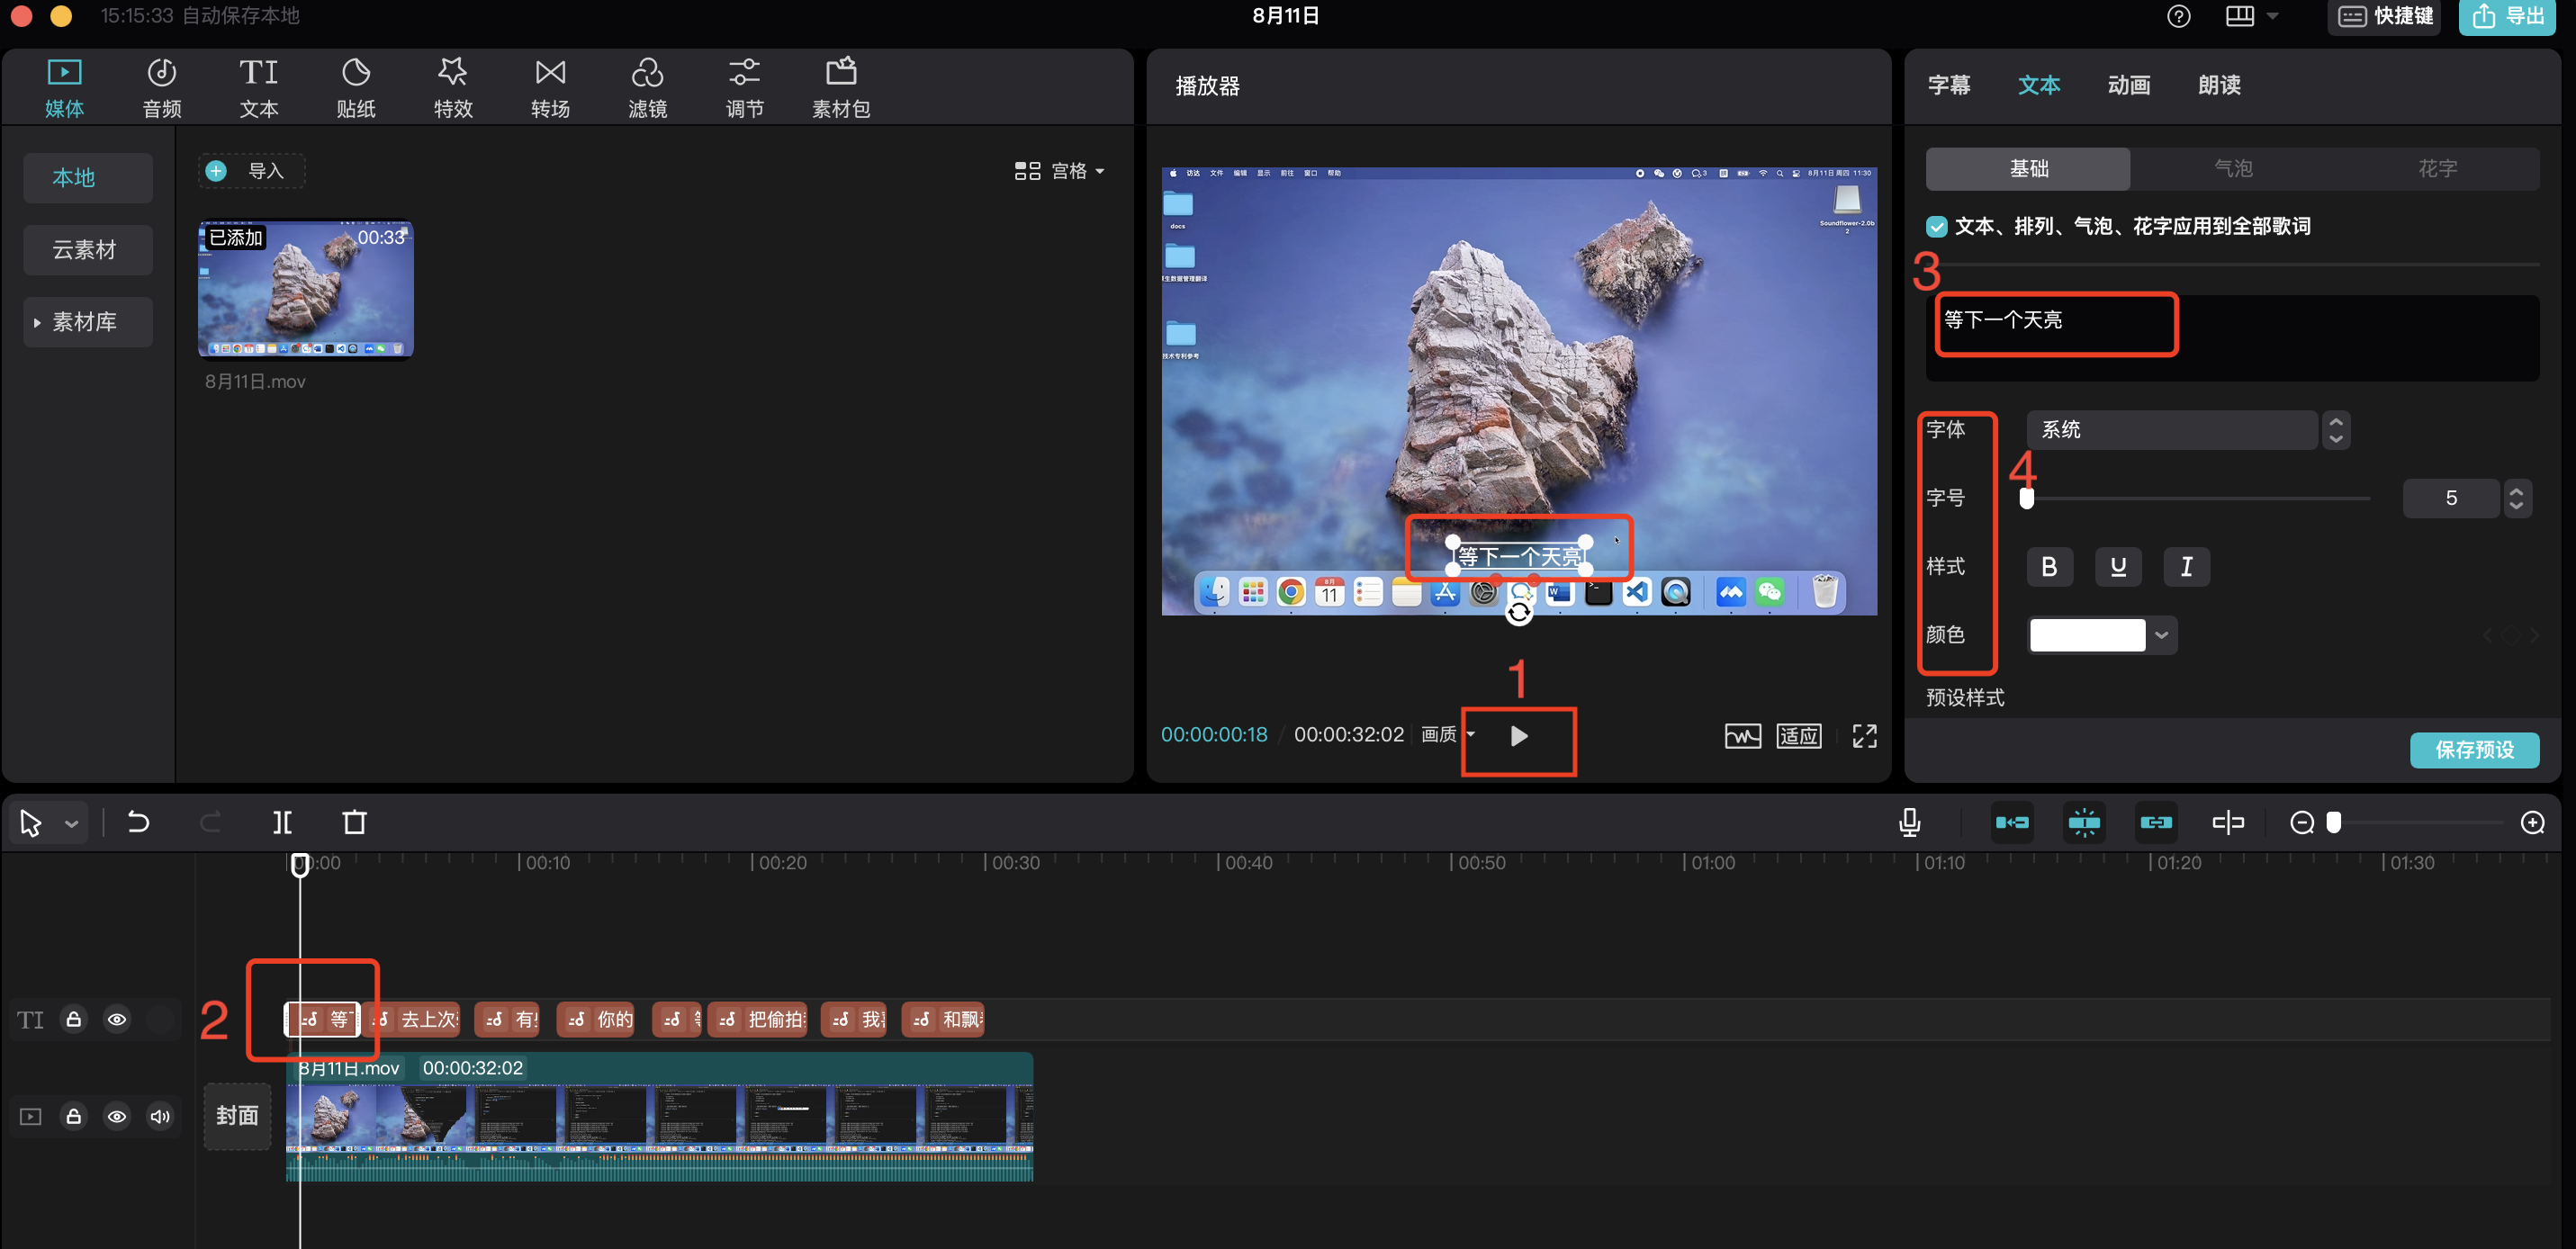The height and width of the screenshot is (1249, 2576).
Task: Hide the text track with eye icon
Action: [117, 1019]
